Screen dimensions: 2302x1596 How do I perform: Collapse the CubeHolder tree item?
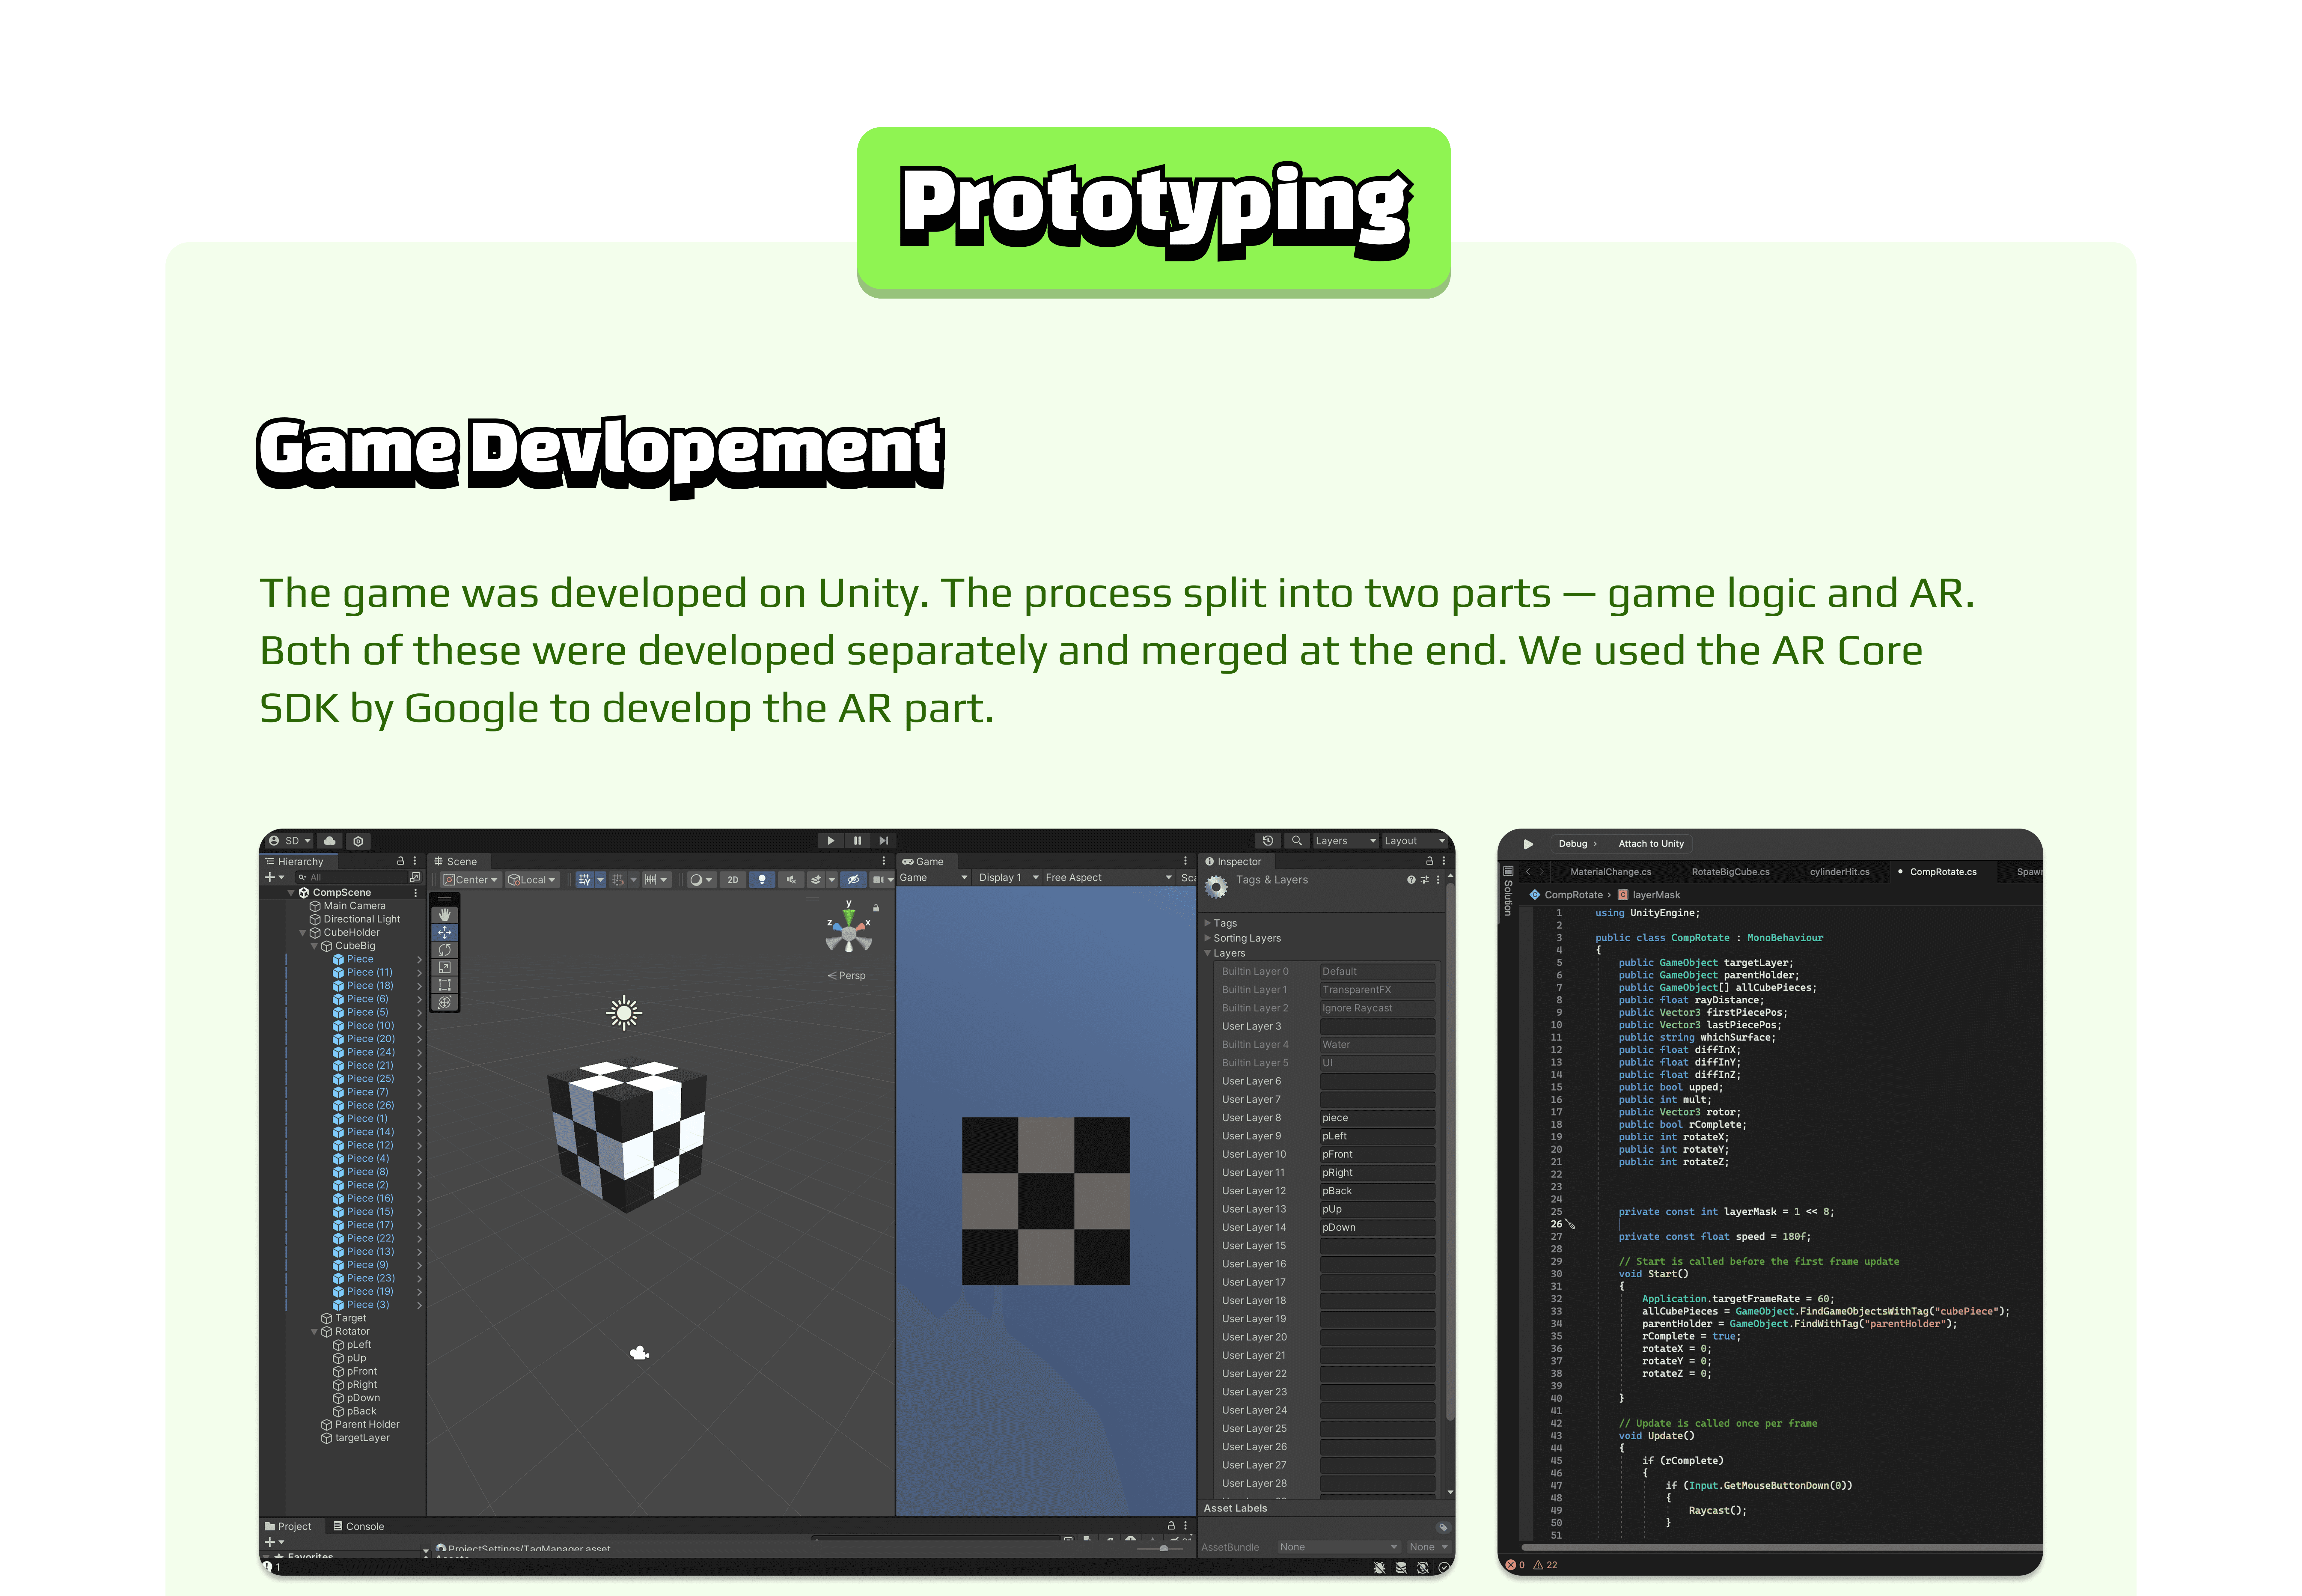[303, 933]
